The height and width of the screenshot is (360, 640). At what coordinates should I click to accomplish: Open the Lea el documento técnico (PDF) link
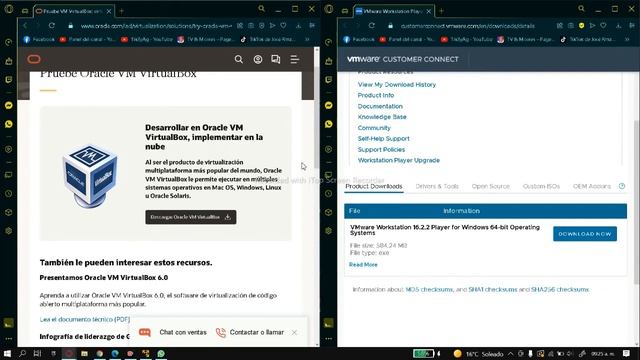(x=85, y=319)
